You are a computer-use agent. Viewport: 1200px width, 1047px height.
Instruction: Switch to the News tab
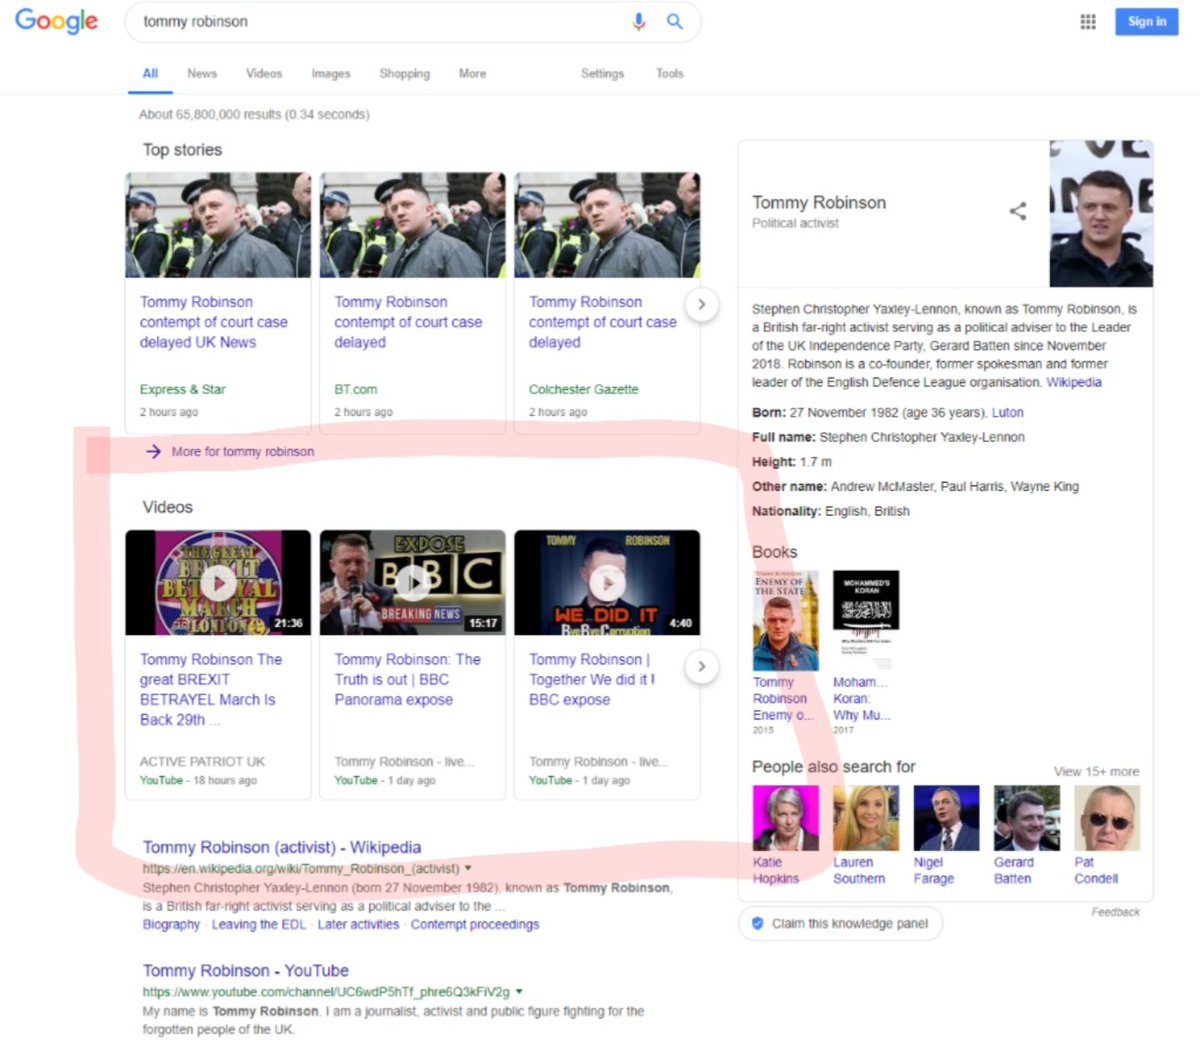pos(202,73)
